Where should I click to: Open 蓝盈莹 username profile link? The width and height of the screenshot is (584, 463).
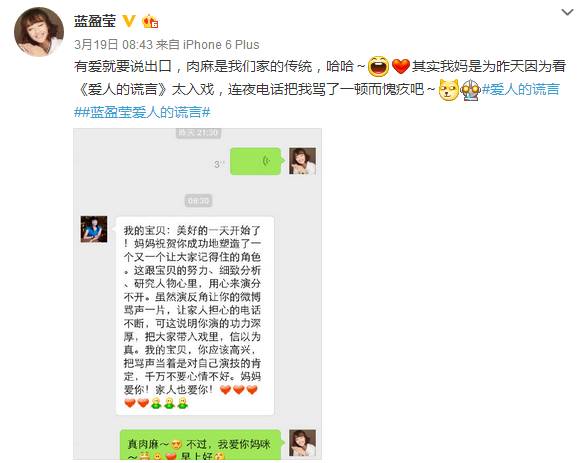(95, 21)
